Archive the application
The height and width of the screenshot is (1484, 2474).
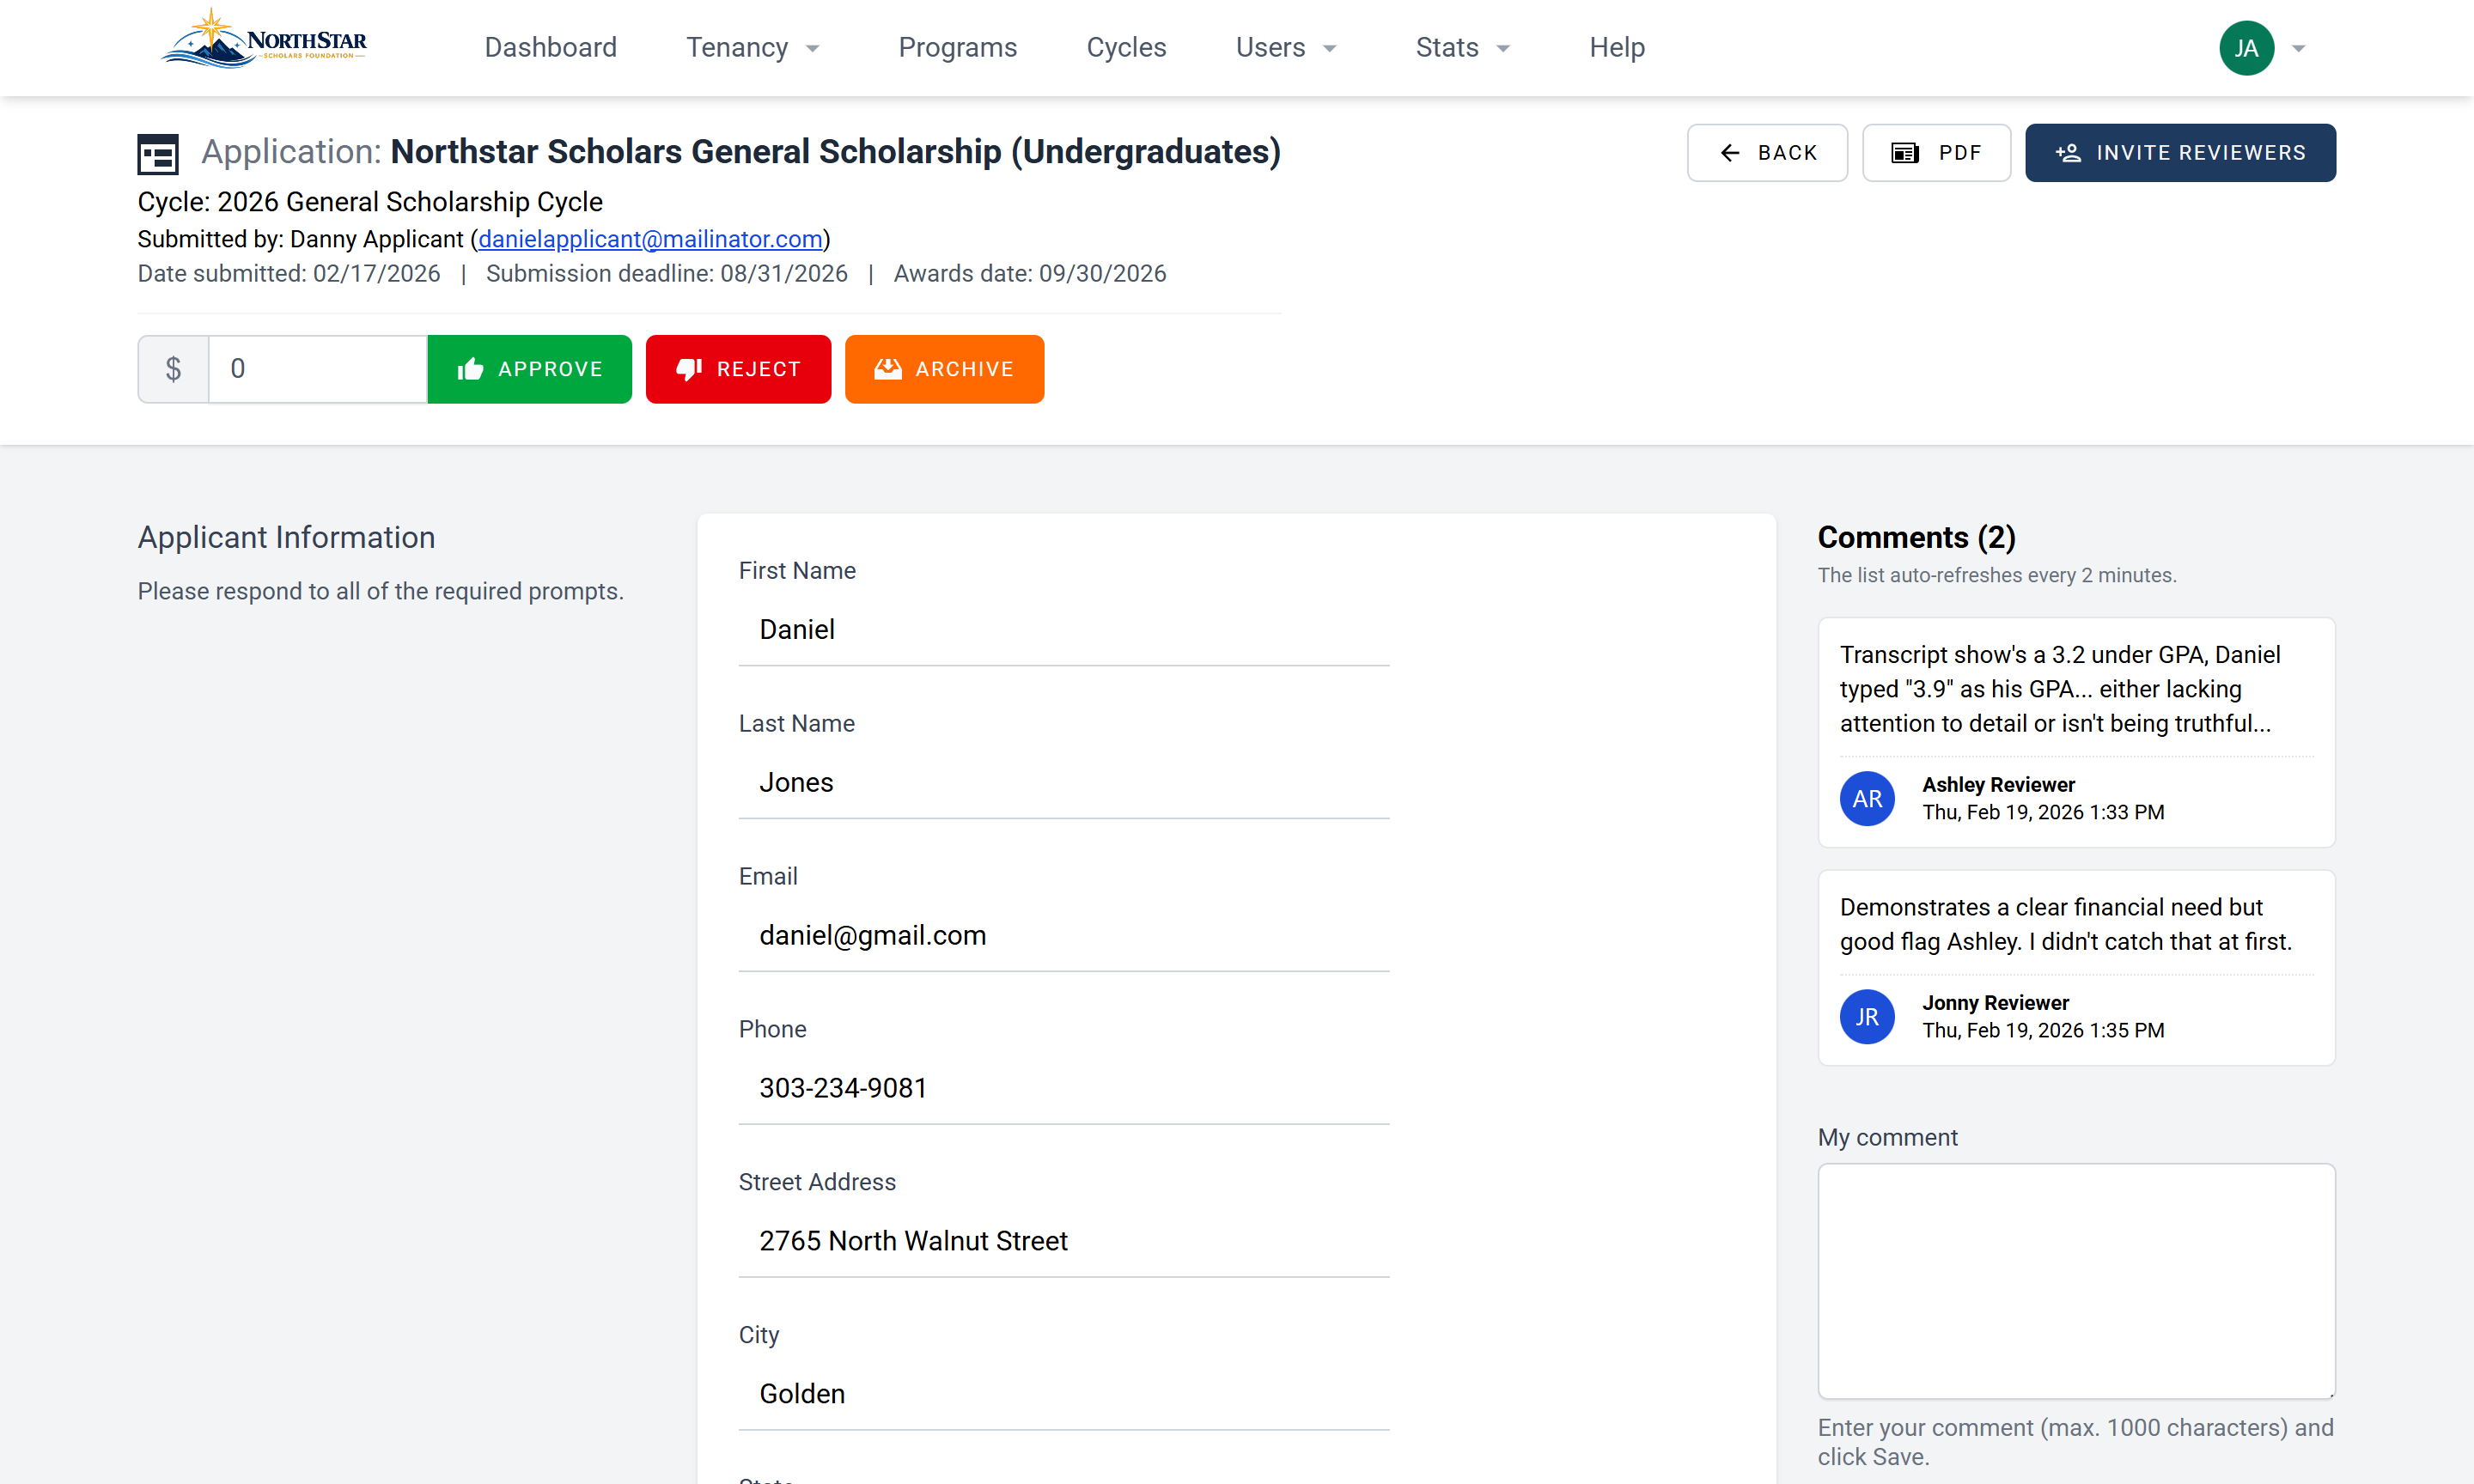pyautogui.click(x=944, y=369)
